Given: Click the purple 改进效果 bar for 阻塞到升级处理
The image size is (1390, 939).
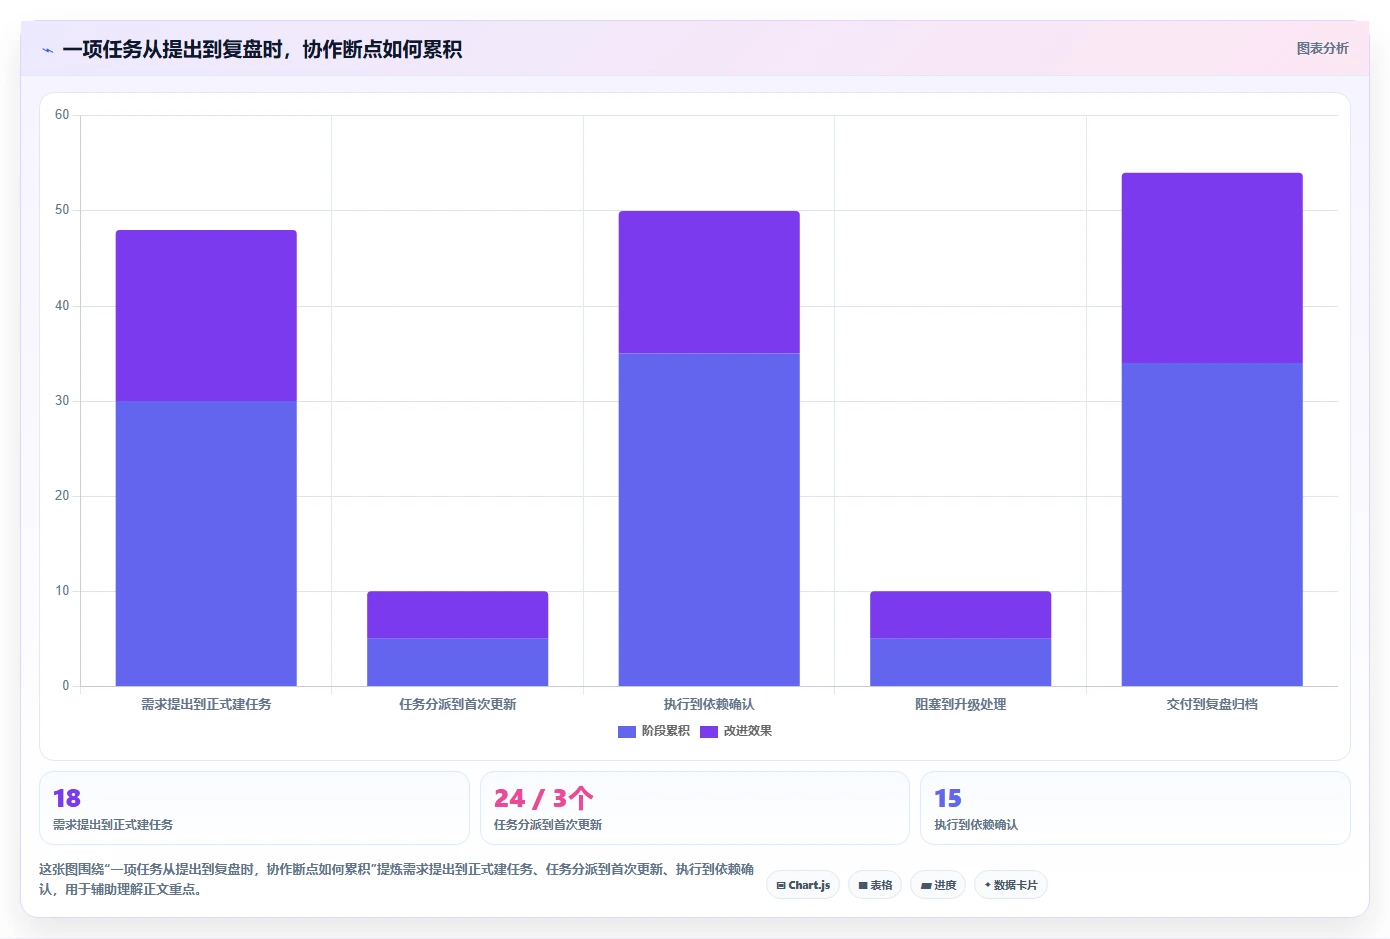Looking at the screenshot, I should point(961,614).
